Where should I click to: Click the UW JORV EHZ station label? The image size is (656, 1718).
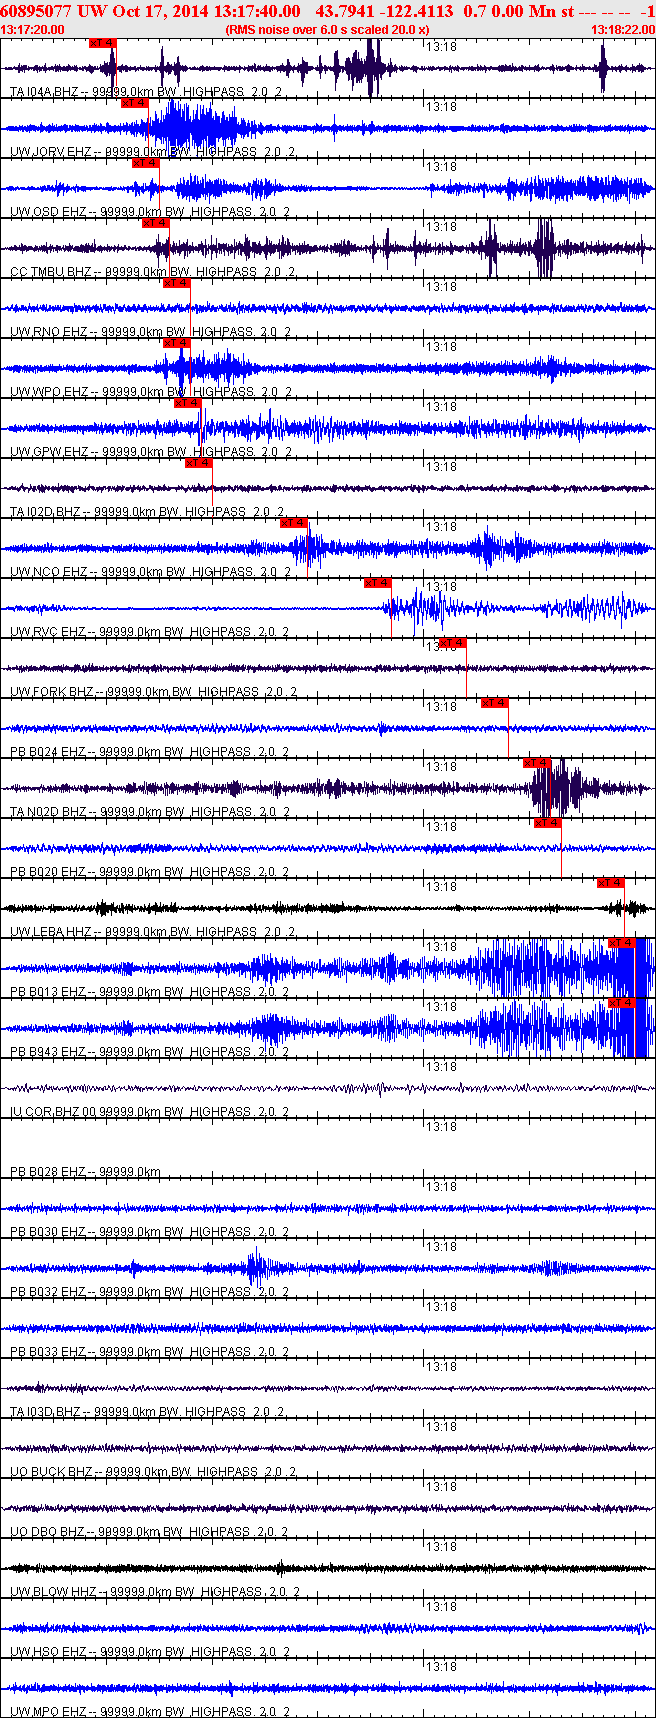point(152,152)
